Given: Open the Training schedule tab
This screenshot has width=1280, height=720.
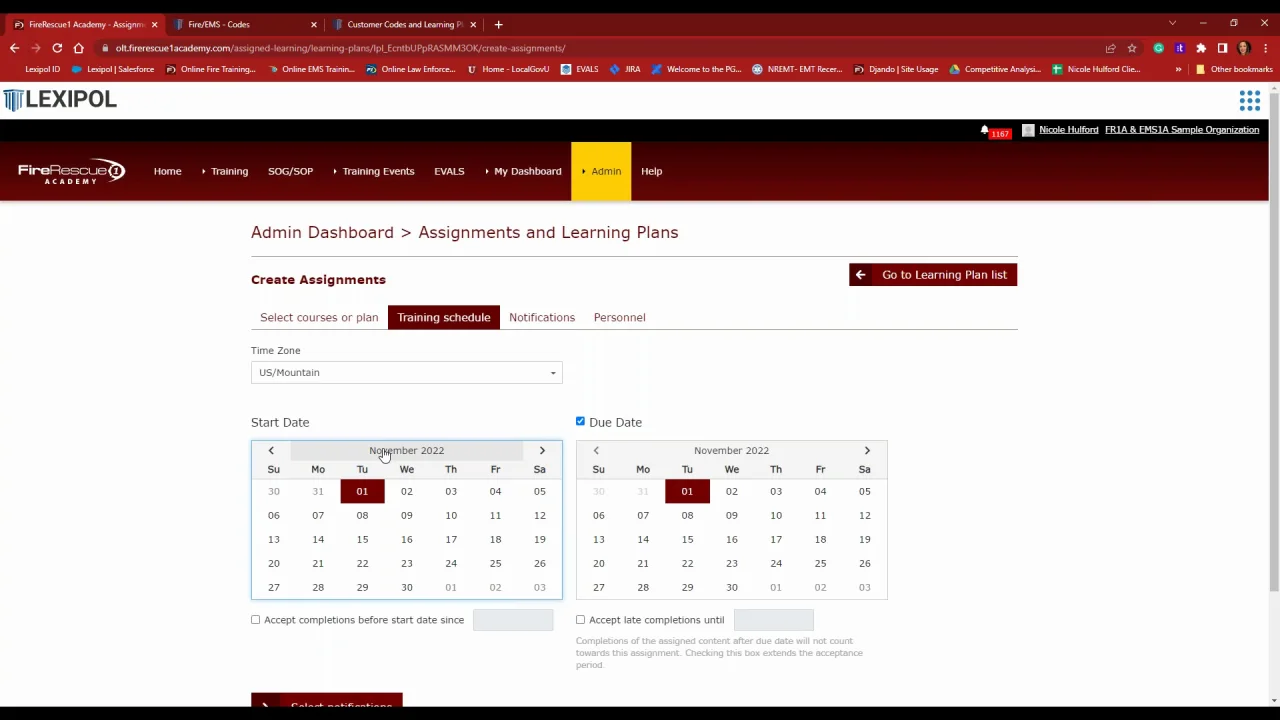Looking at the screenshot, I should (444, 317).
